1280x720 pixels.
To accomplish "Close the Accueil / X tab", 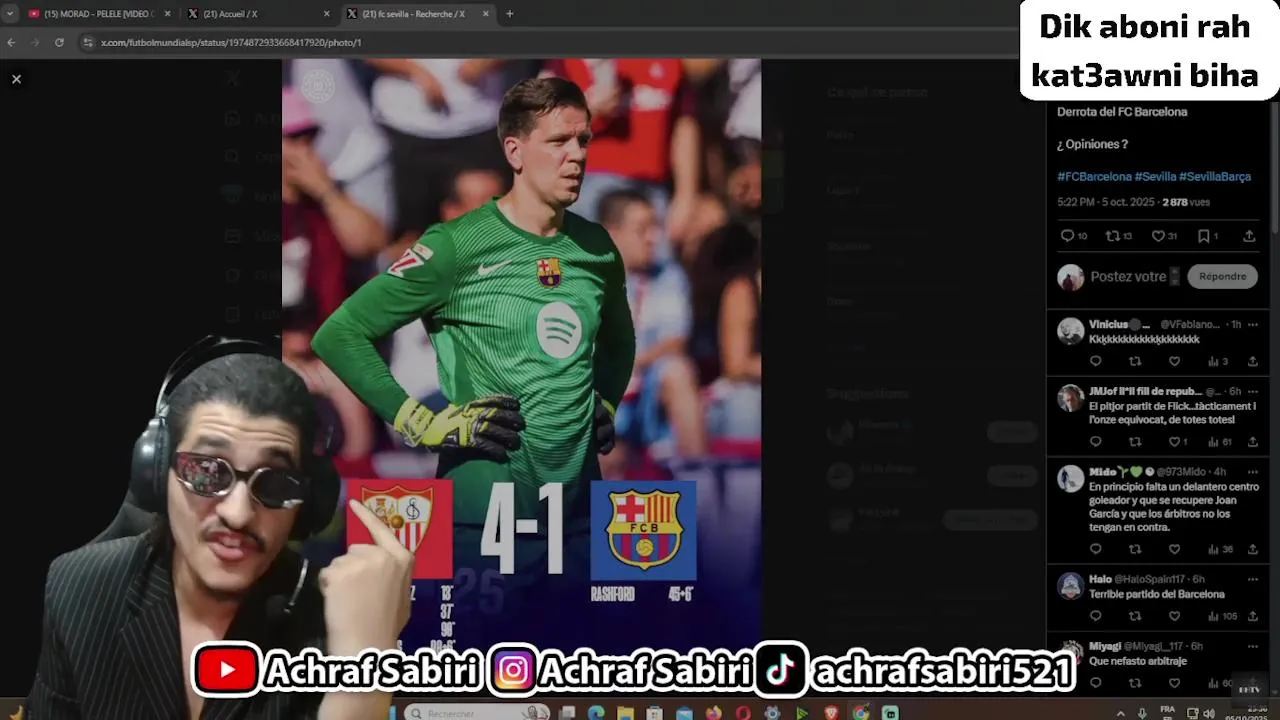I will pyautogui.click(x=326, y=14).
